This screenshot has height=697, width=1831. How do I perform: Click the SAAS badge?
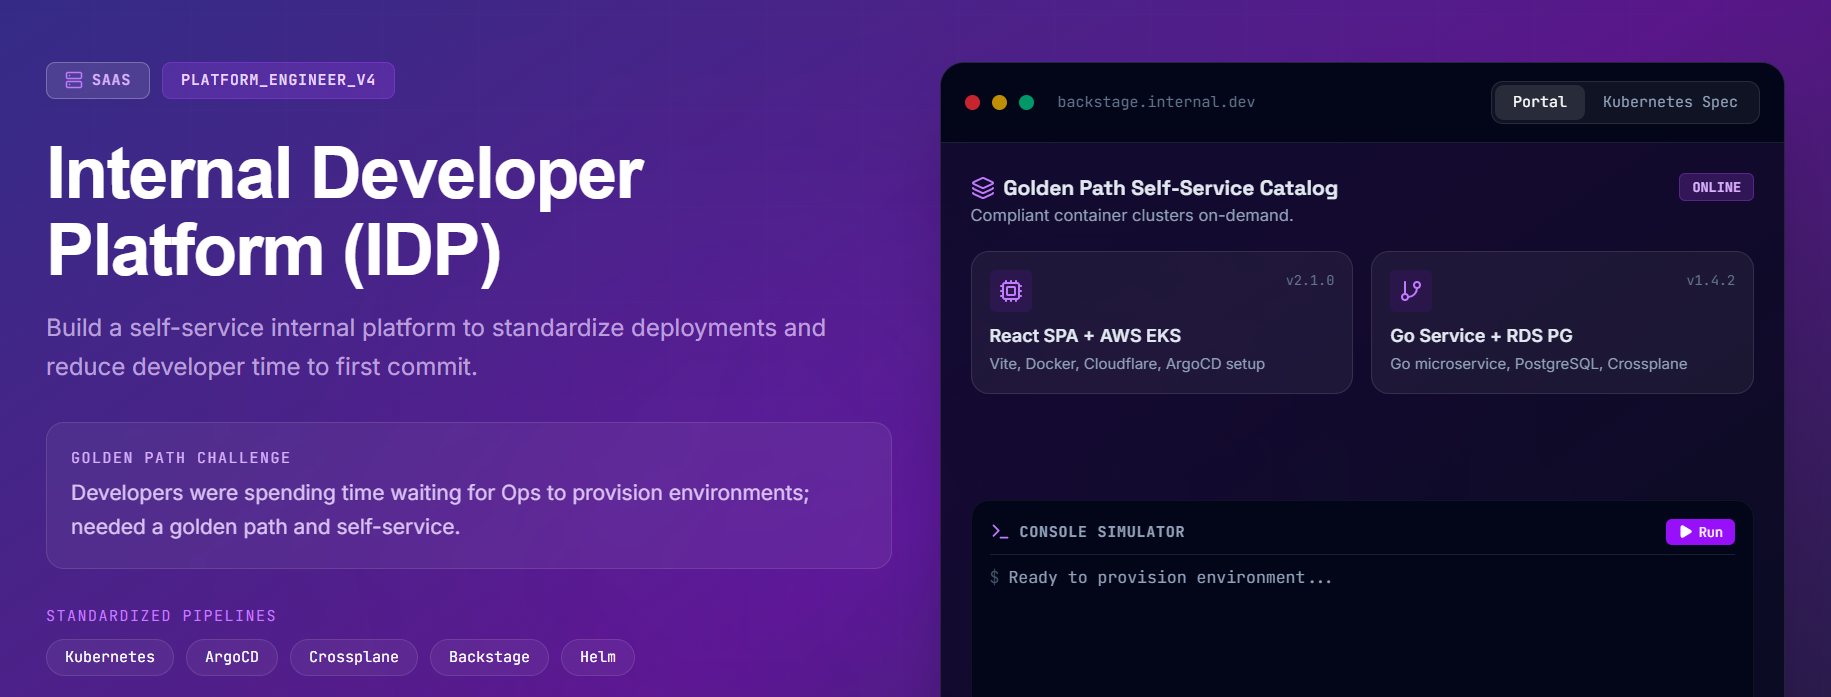click(98, 80)
